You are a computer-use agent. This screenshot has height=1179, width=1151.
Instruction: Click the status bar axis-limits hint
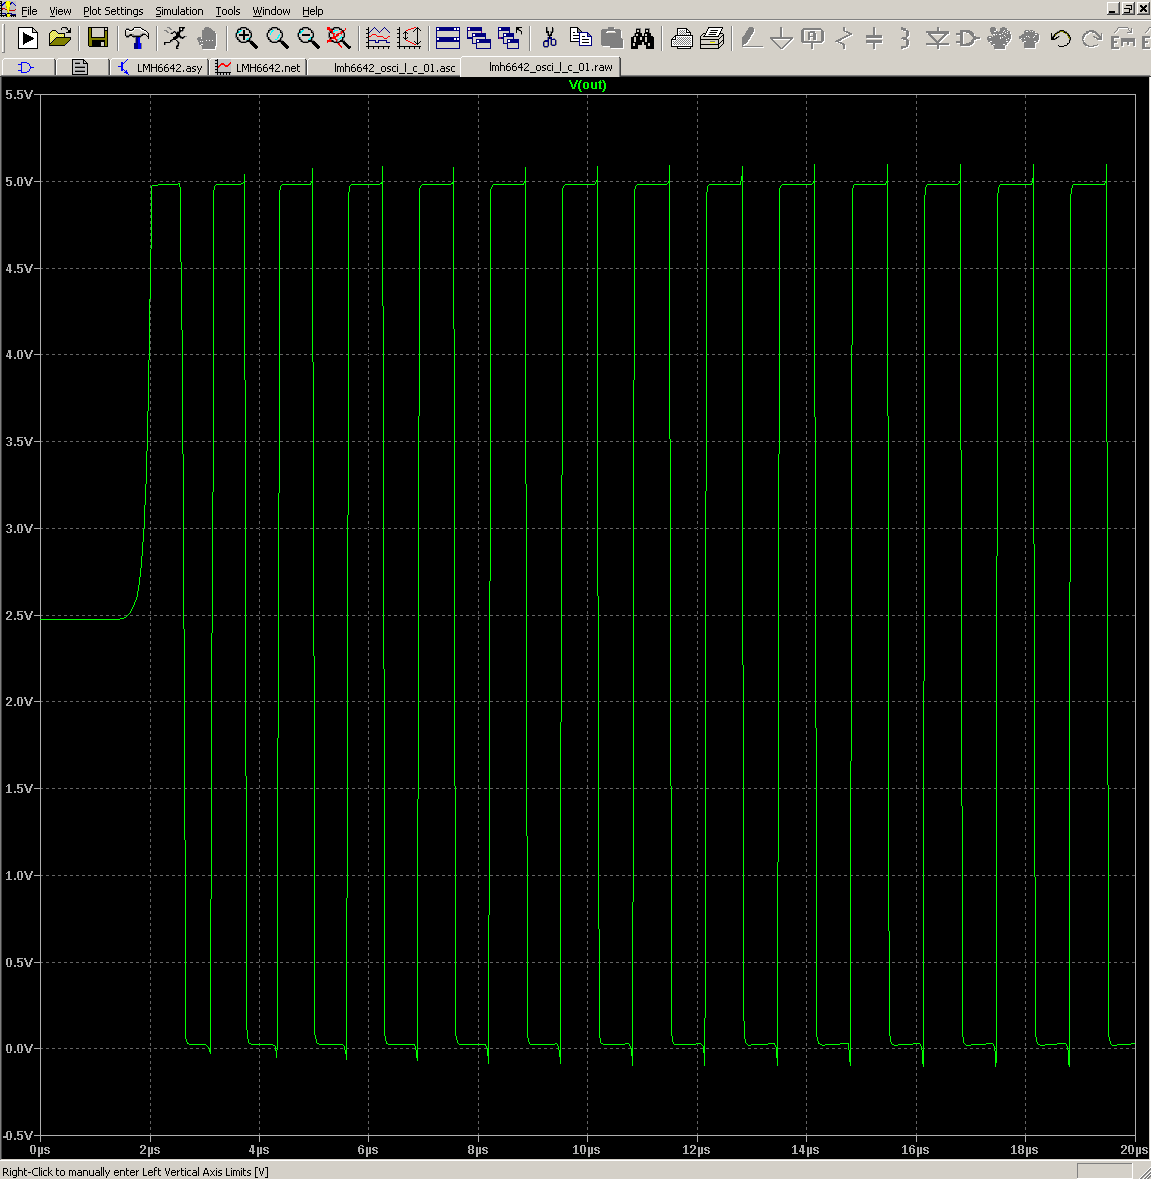point(135,1172)
